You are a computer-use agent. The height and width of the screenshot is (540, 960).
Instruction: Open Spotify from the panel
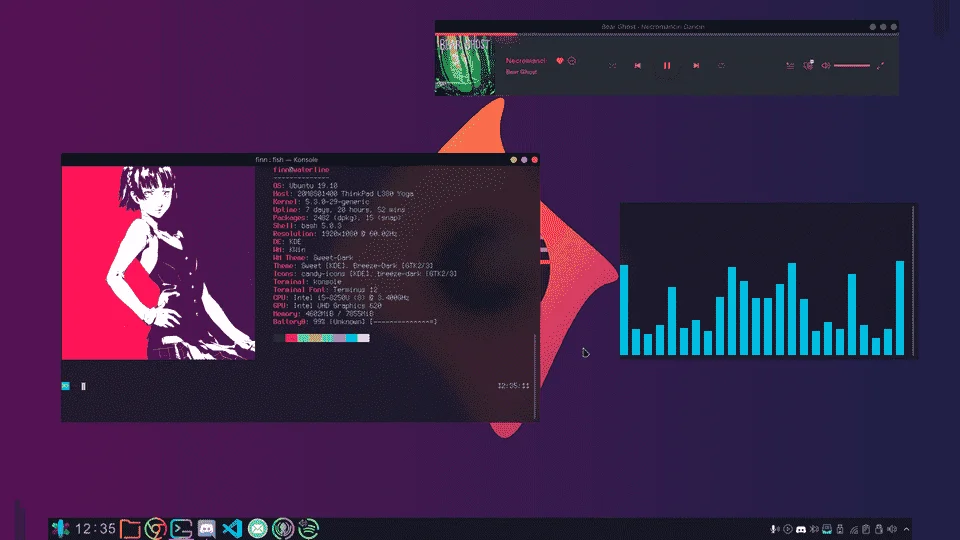[309, 528]
